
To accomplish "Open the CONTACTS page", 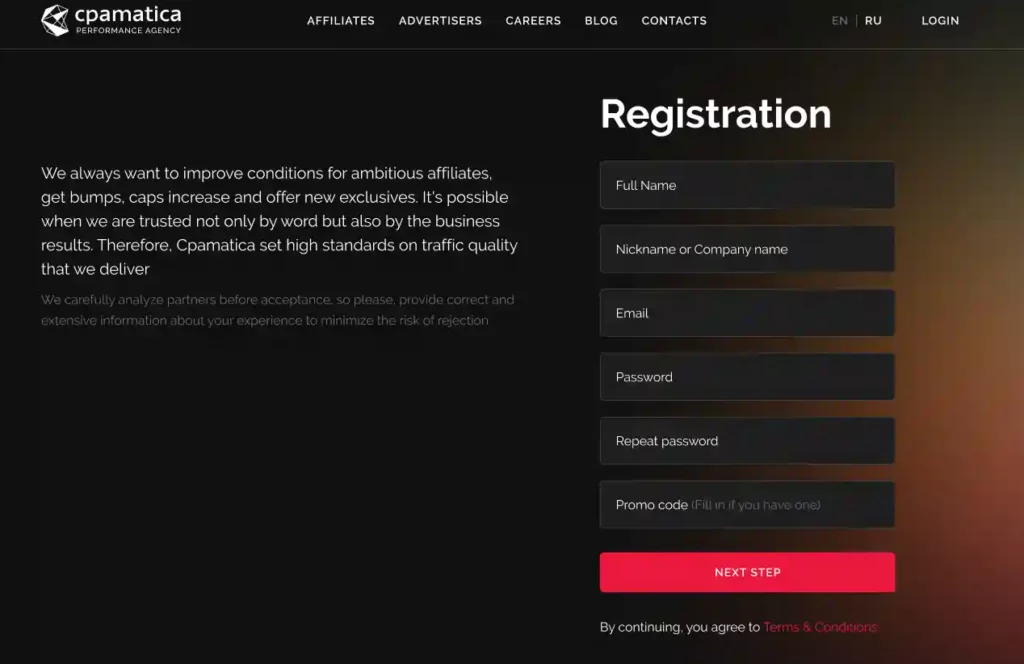I will tap(674, 20).
